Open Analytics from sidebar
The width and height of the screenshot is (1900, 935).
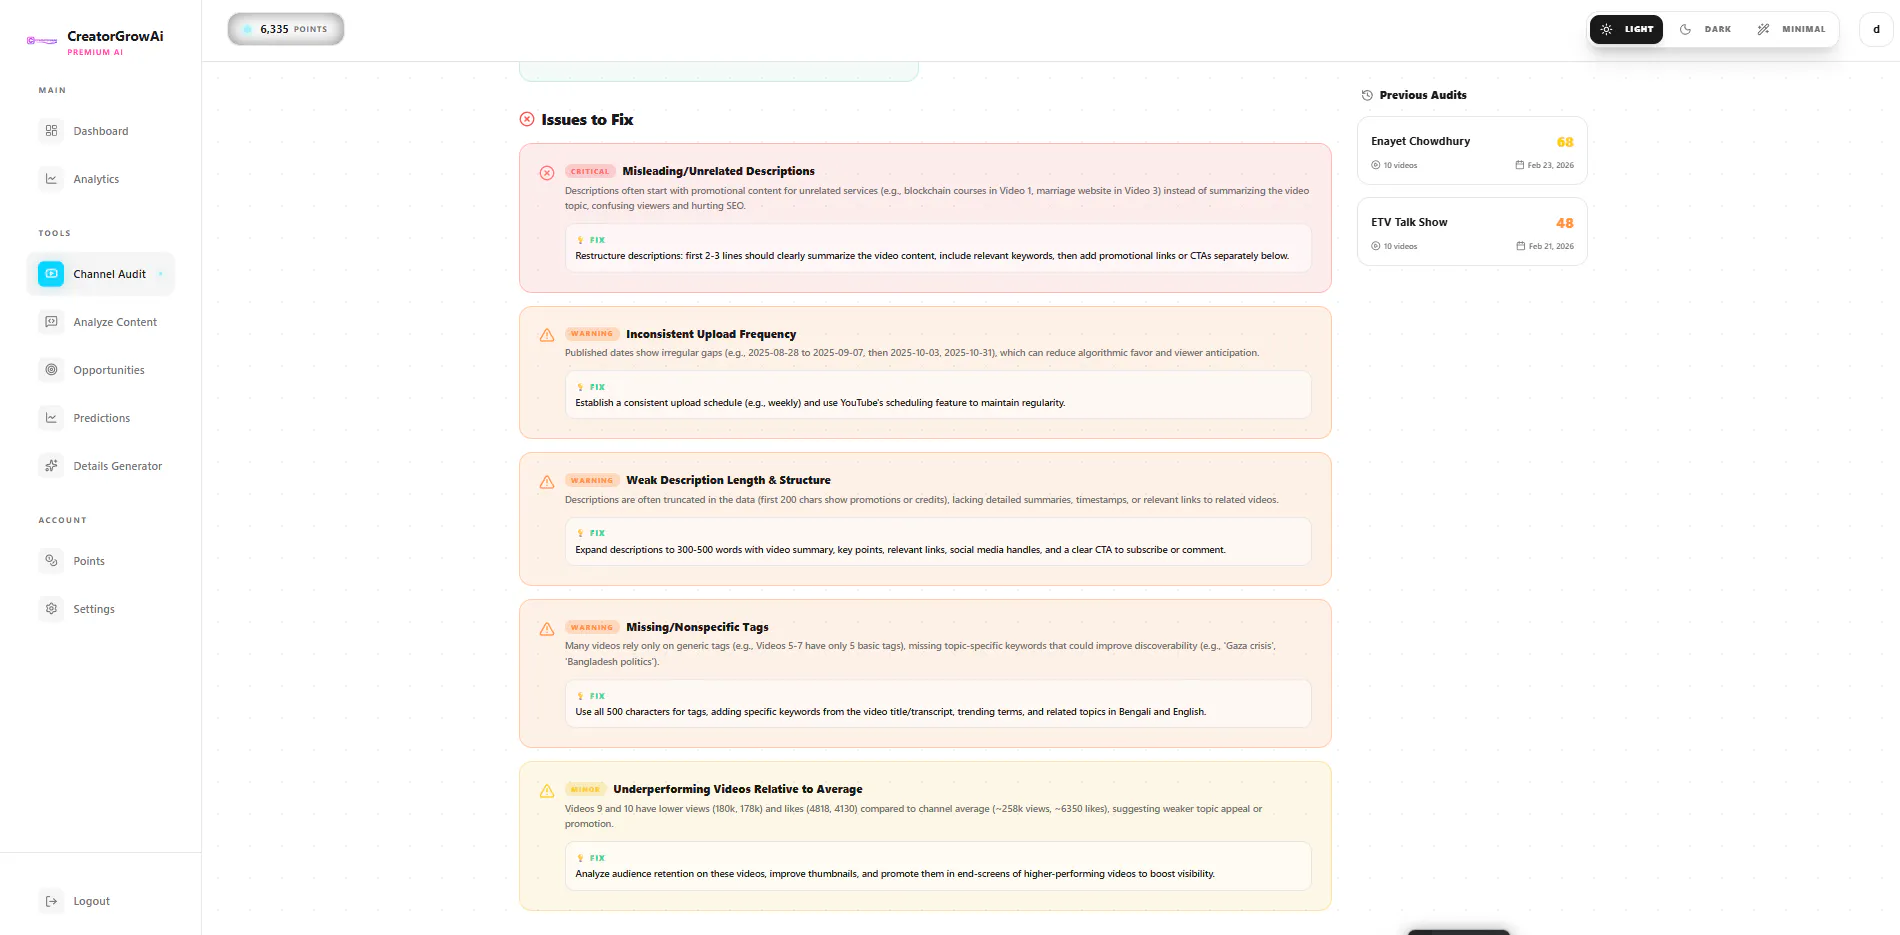pos(101,179)
